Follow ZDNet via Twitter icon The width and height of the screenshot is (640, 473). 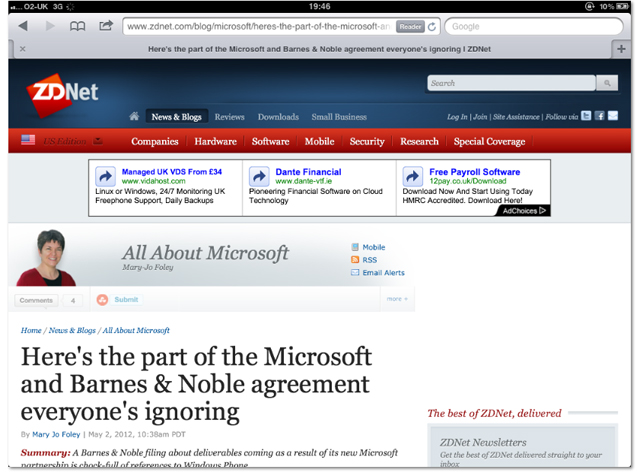point(586,116)
